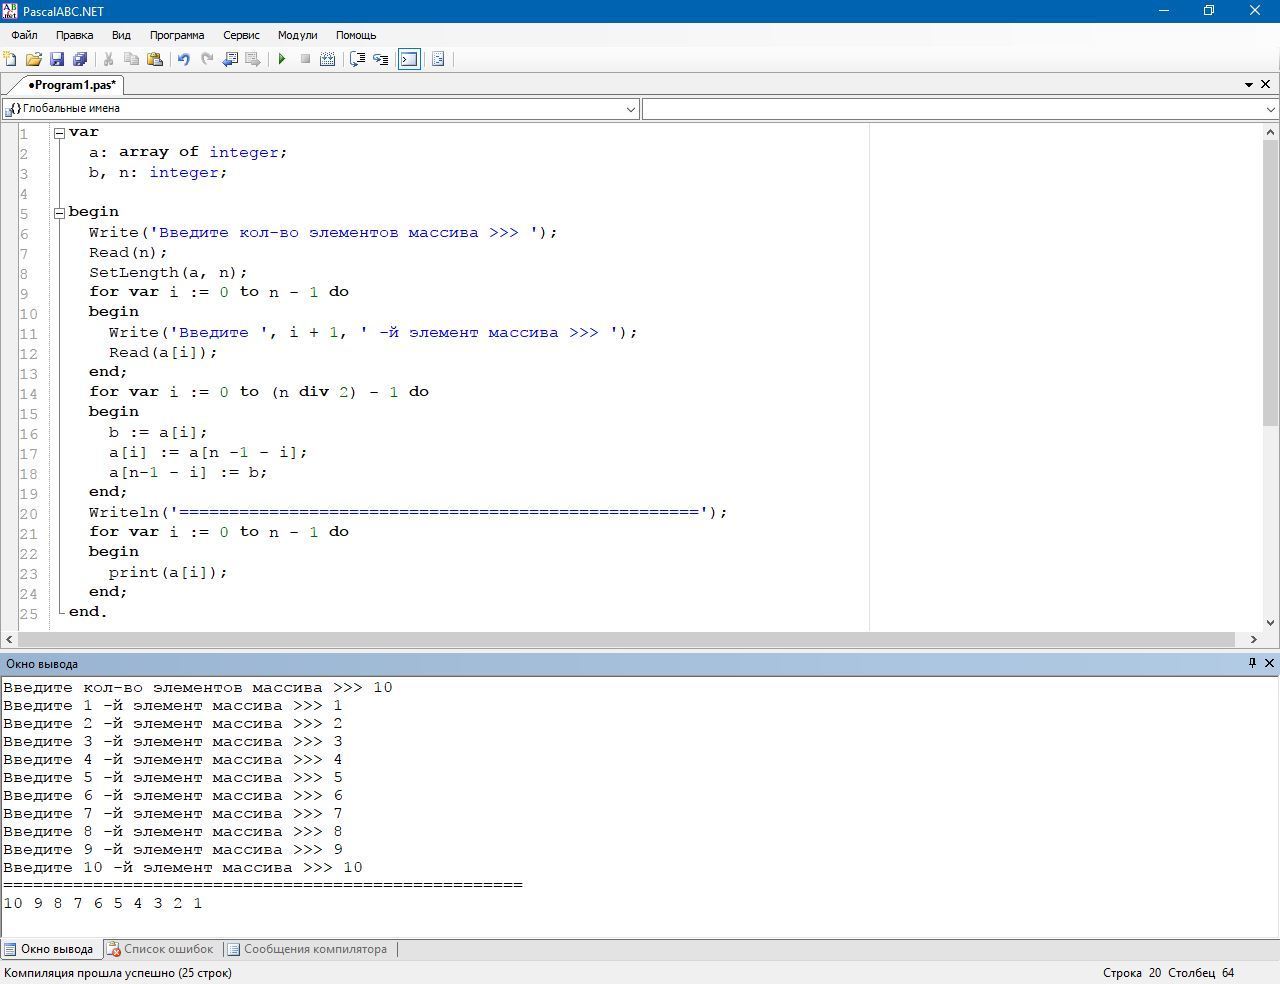This screenshot has width=1280, height=984.
Task: Open the Программа menu
Action: point(176,35)
